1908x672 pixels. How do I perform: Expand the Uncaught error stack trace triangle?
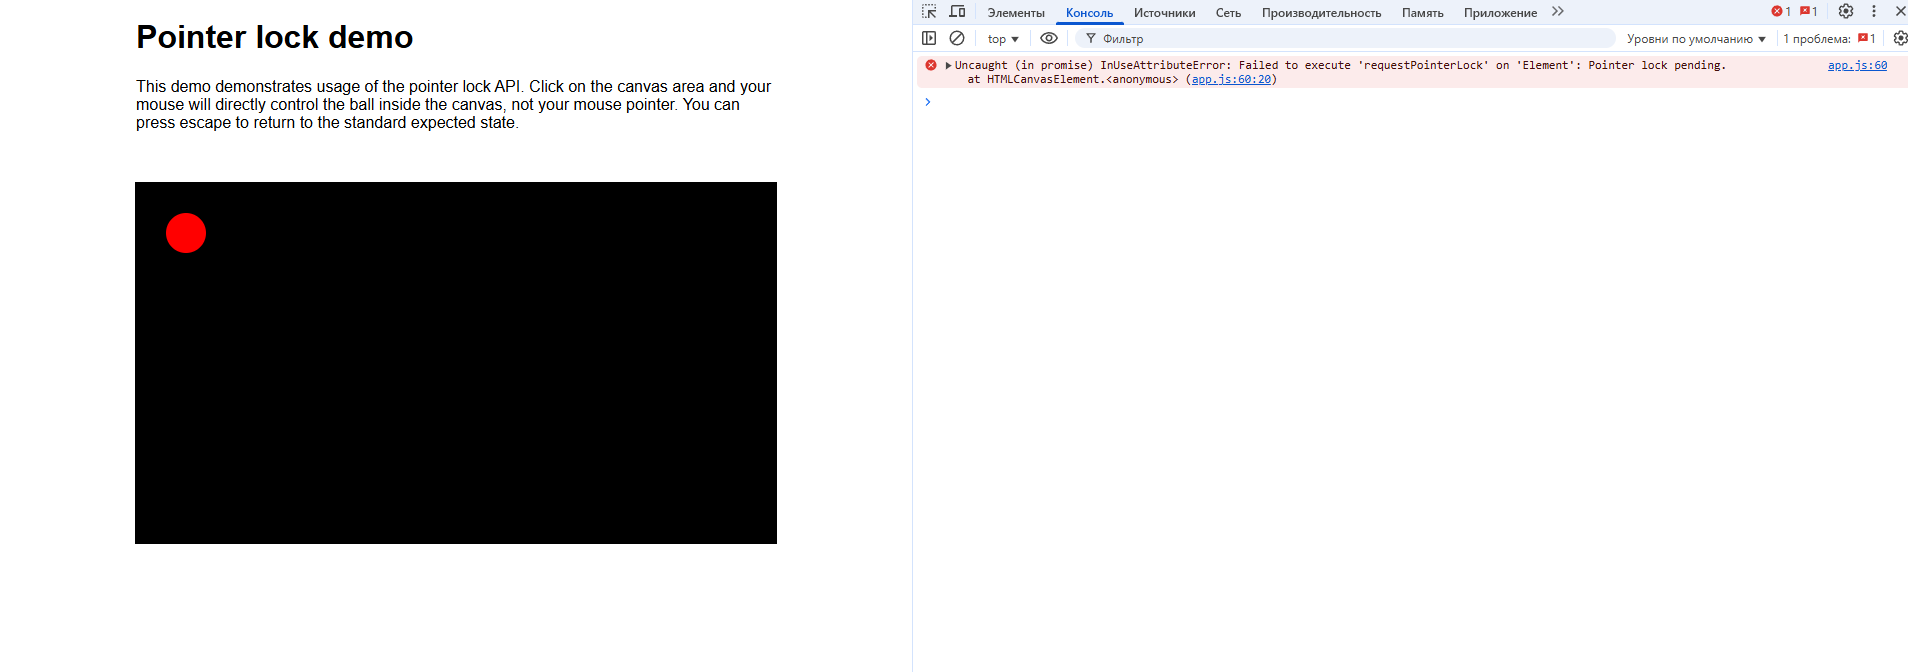pos(948,65)
